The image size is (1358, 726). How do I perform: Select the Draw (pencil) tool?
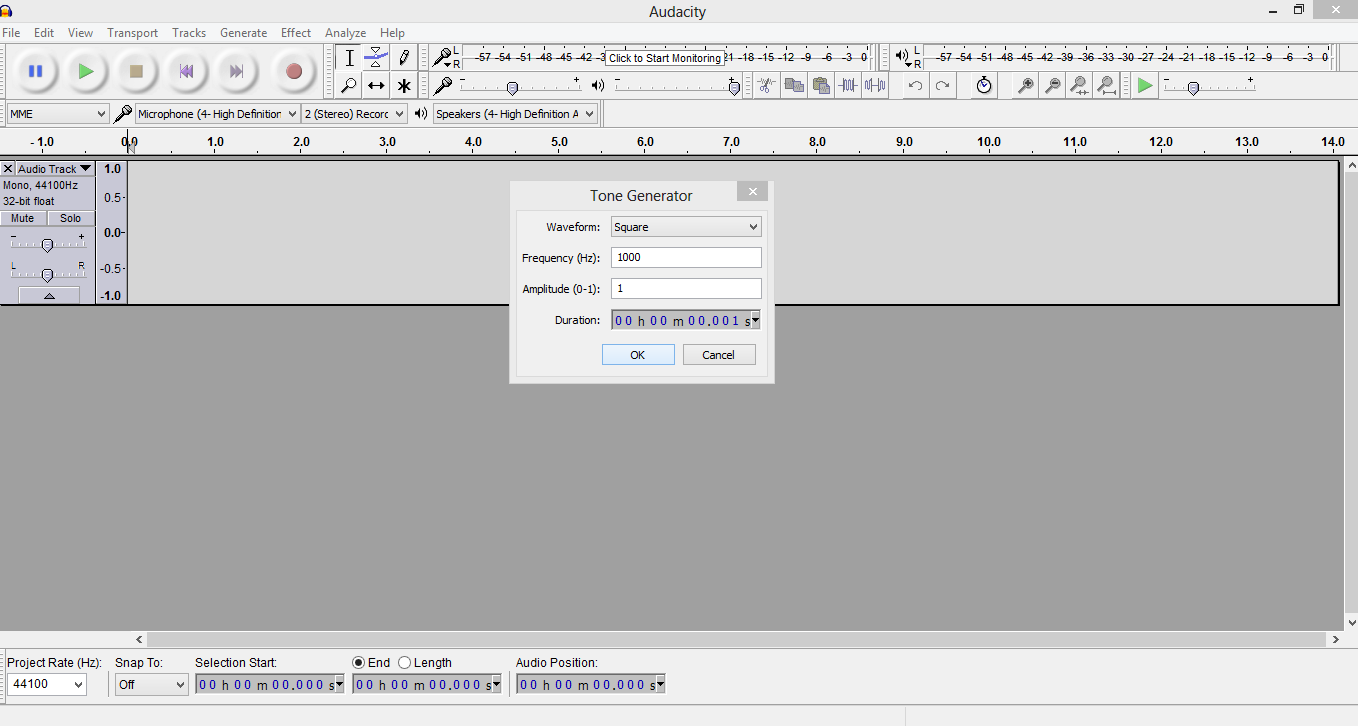coord(403,58)
